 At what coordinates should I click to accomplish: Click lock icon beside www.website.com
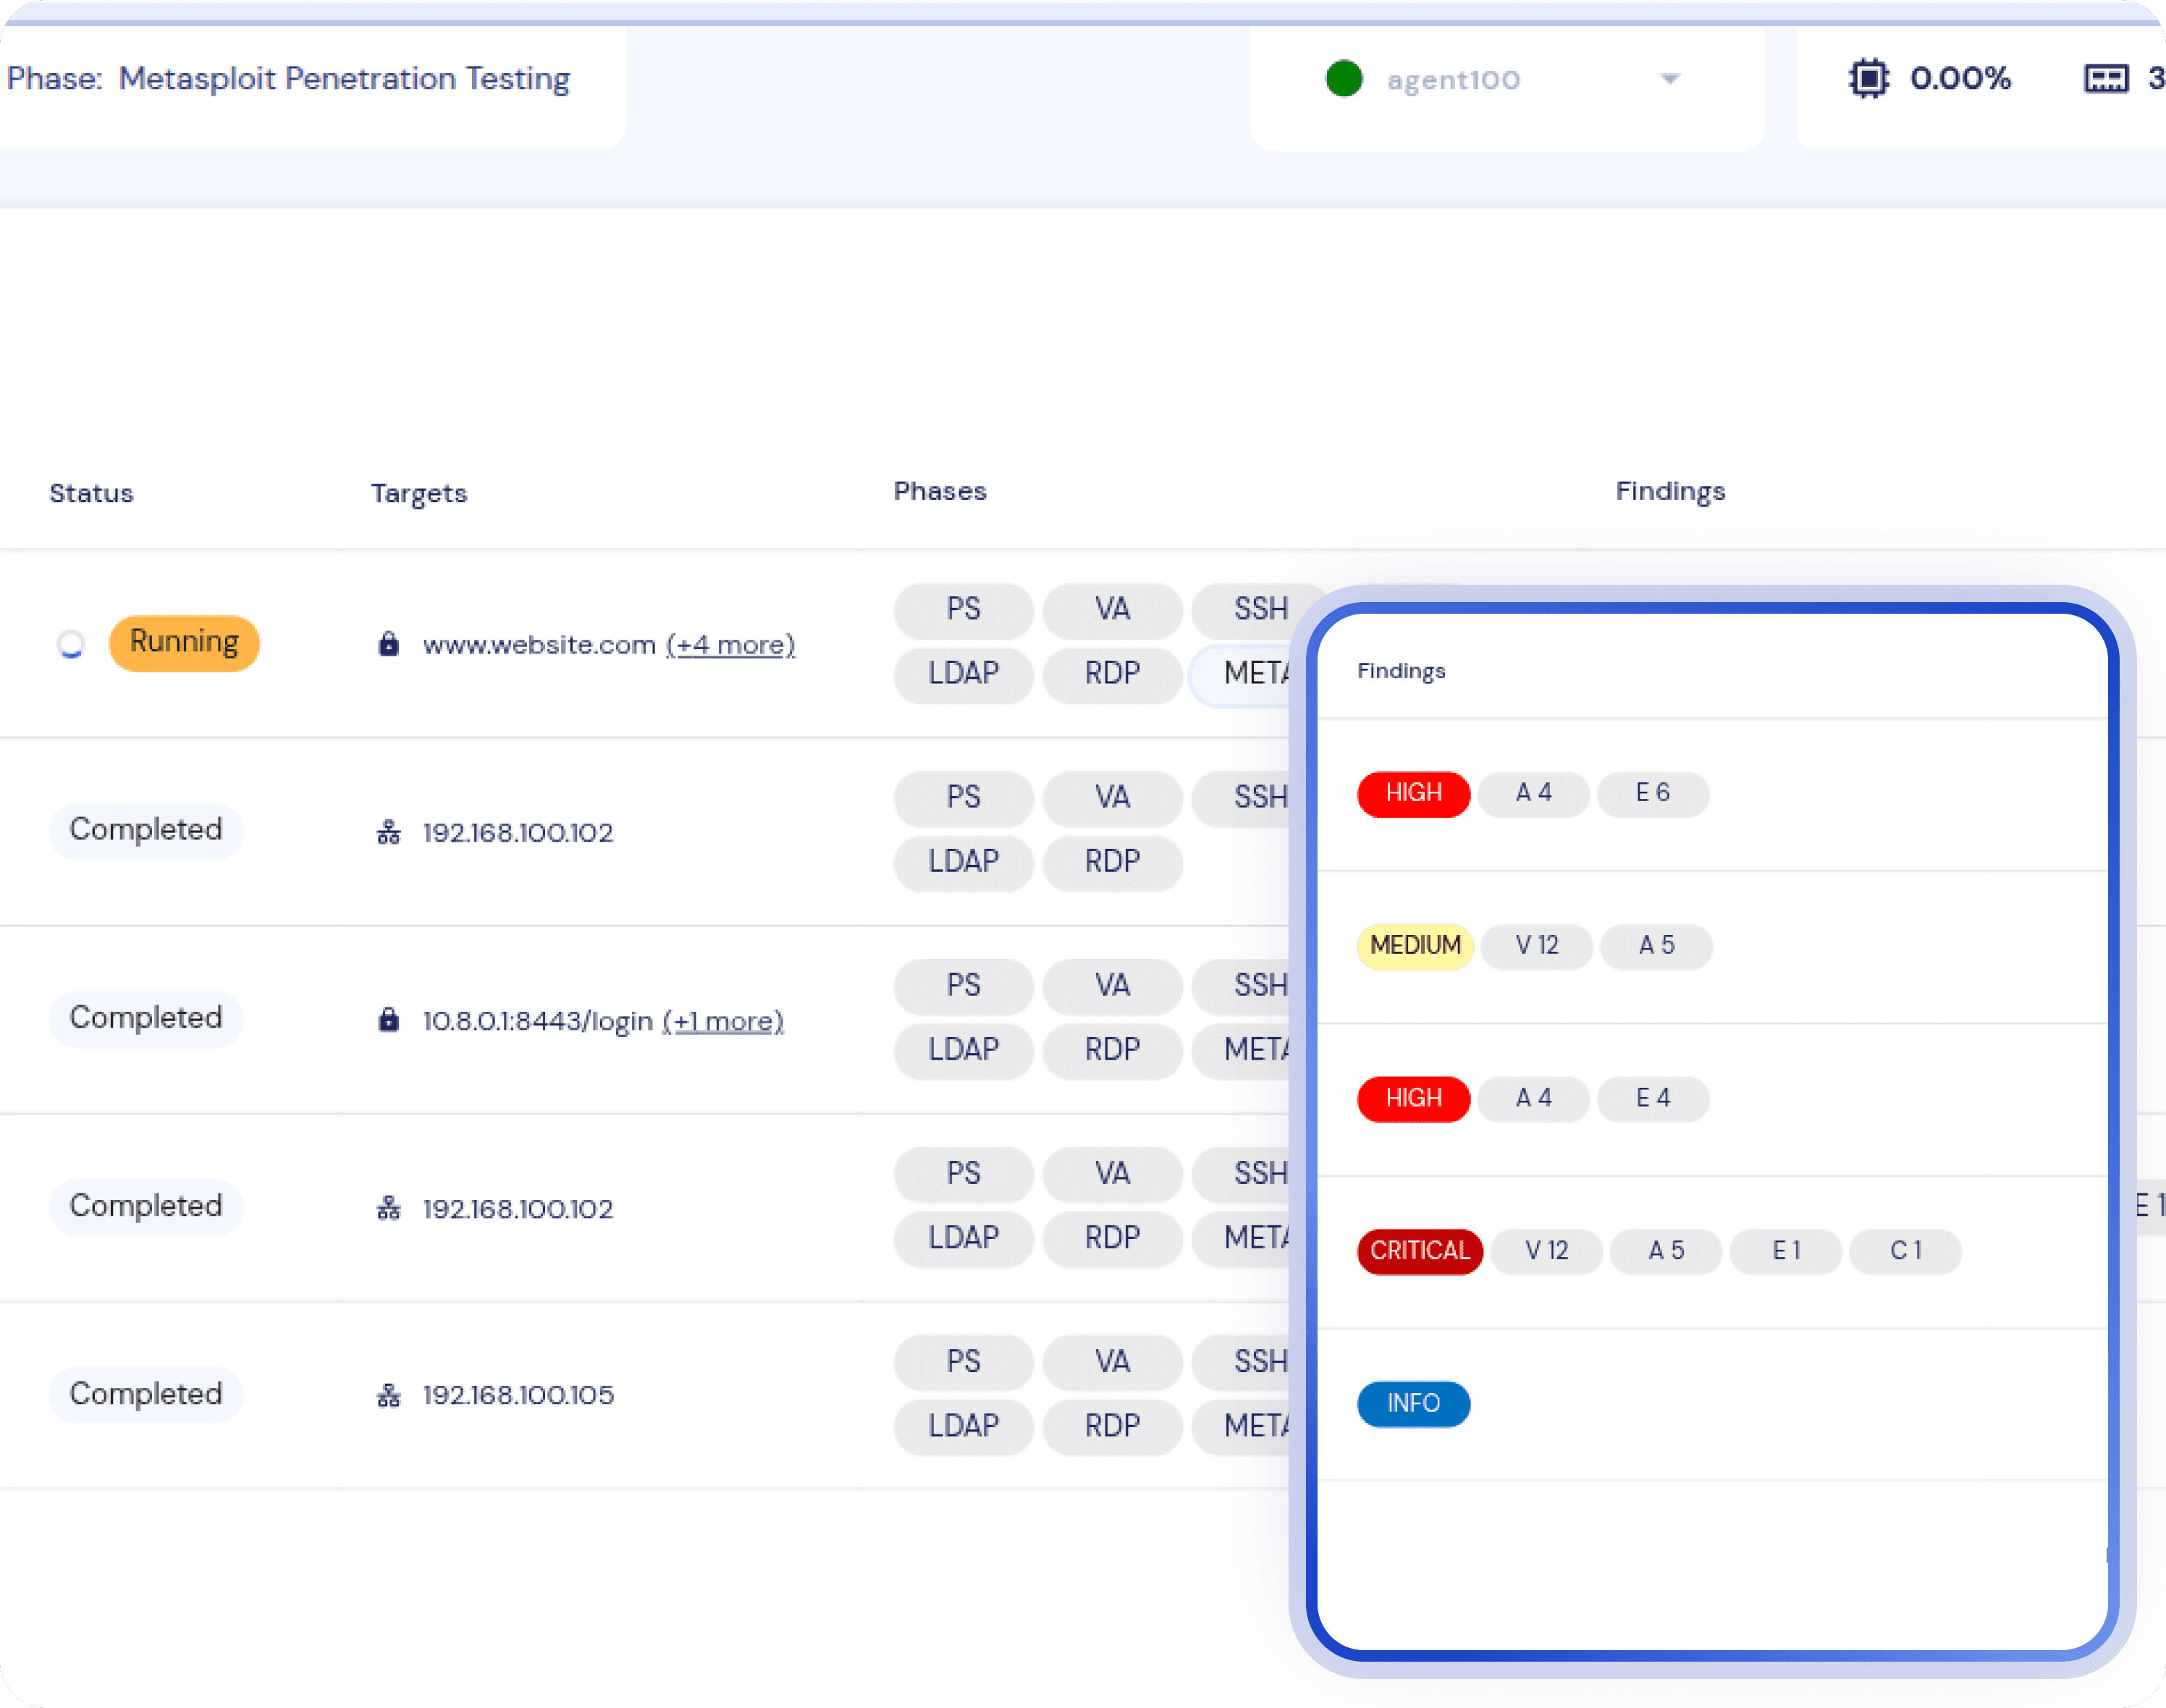coord(389,644)
